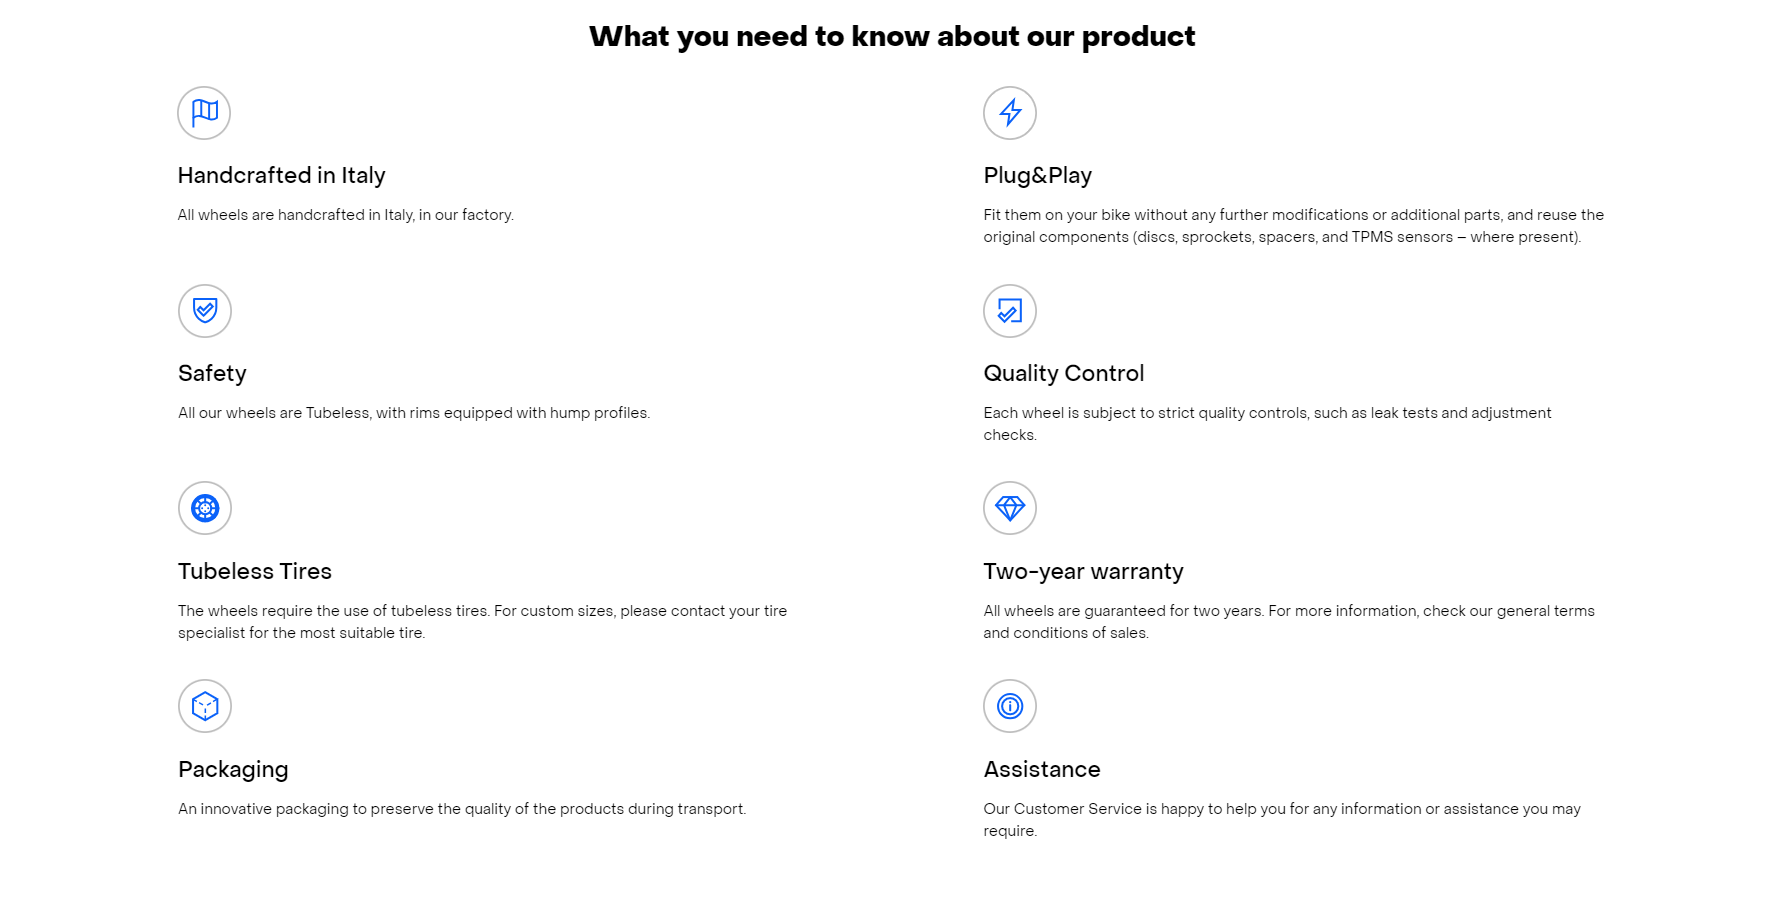The height and width of the screenshot is (899, 1771).
Task: Click the info circle Assistance icon
Action: tap(1010, 706)
